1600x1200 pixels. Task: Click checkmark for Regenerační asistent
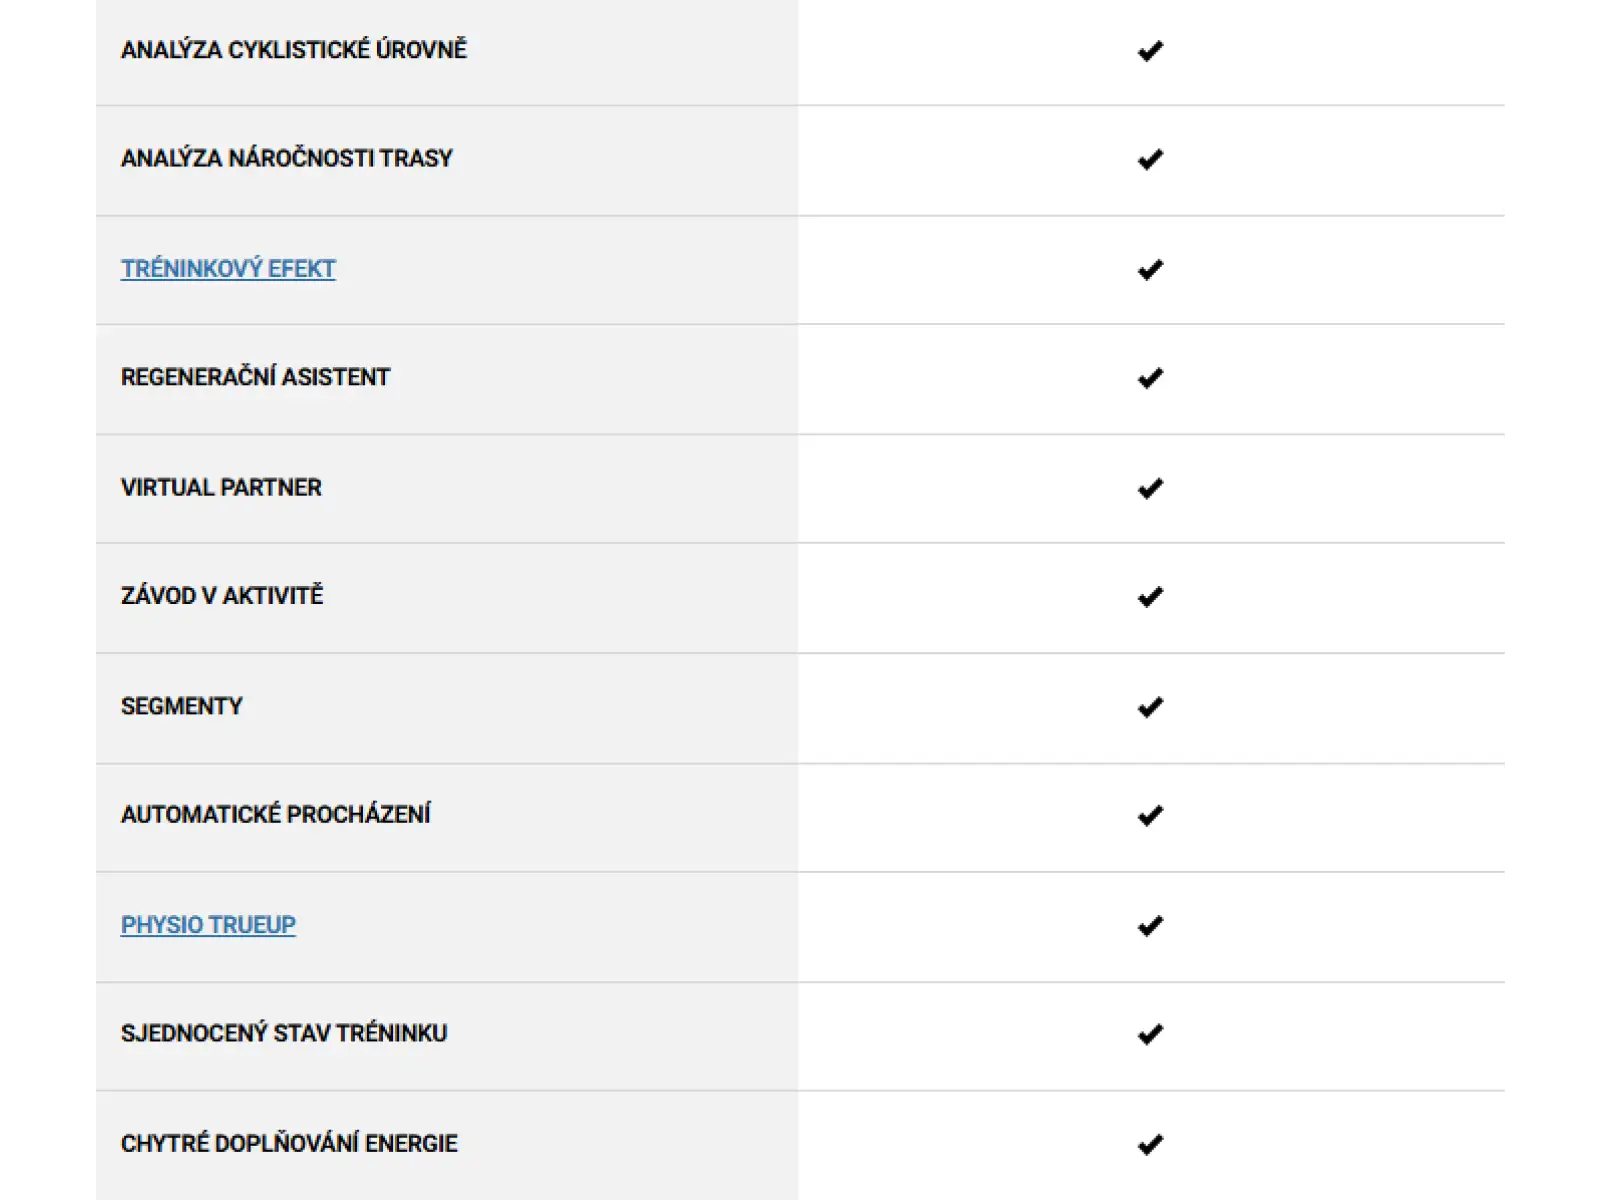[x=1151, y=378]
